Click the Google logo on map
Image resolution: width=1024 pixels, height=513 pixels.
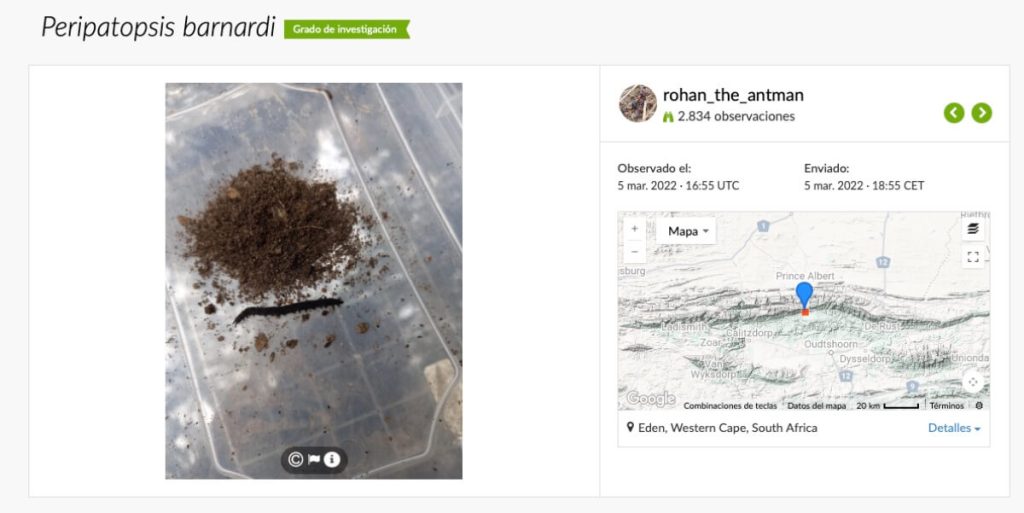650,399
